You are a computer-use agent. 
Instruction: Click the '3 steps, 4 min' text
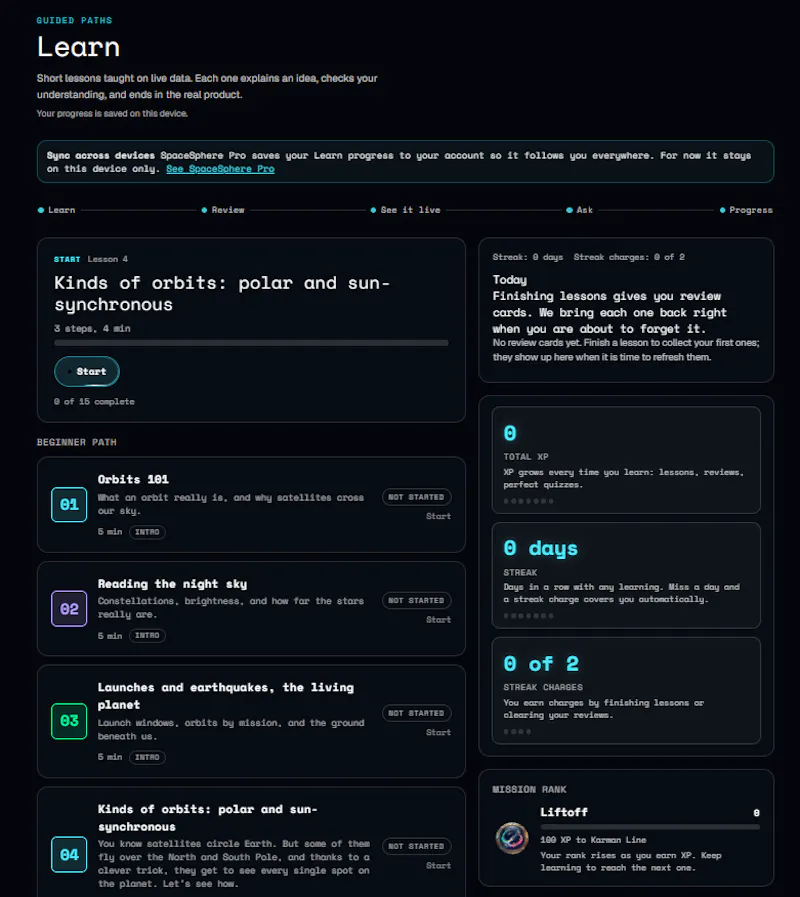tap(92, 328)
